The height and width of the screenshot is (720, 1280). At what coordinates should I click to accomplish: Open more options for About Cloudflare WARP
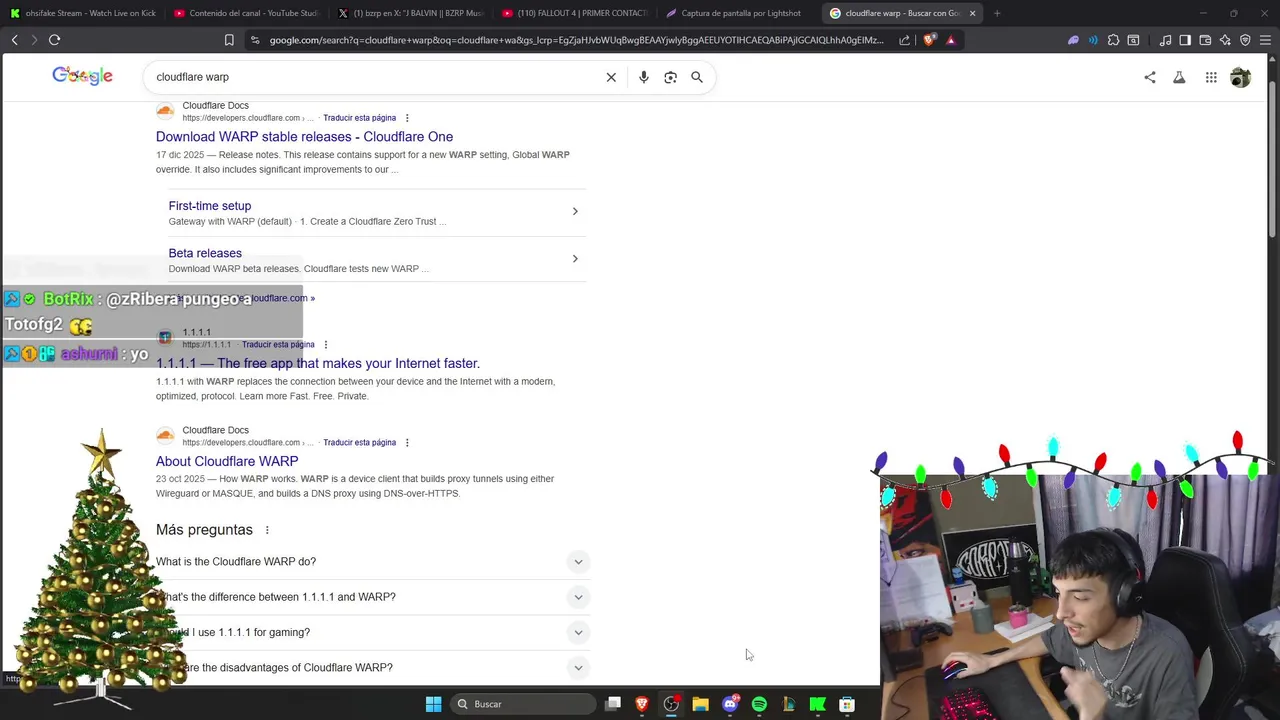coord(407,443)
